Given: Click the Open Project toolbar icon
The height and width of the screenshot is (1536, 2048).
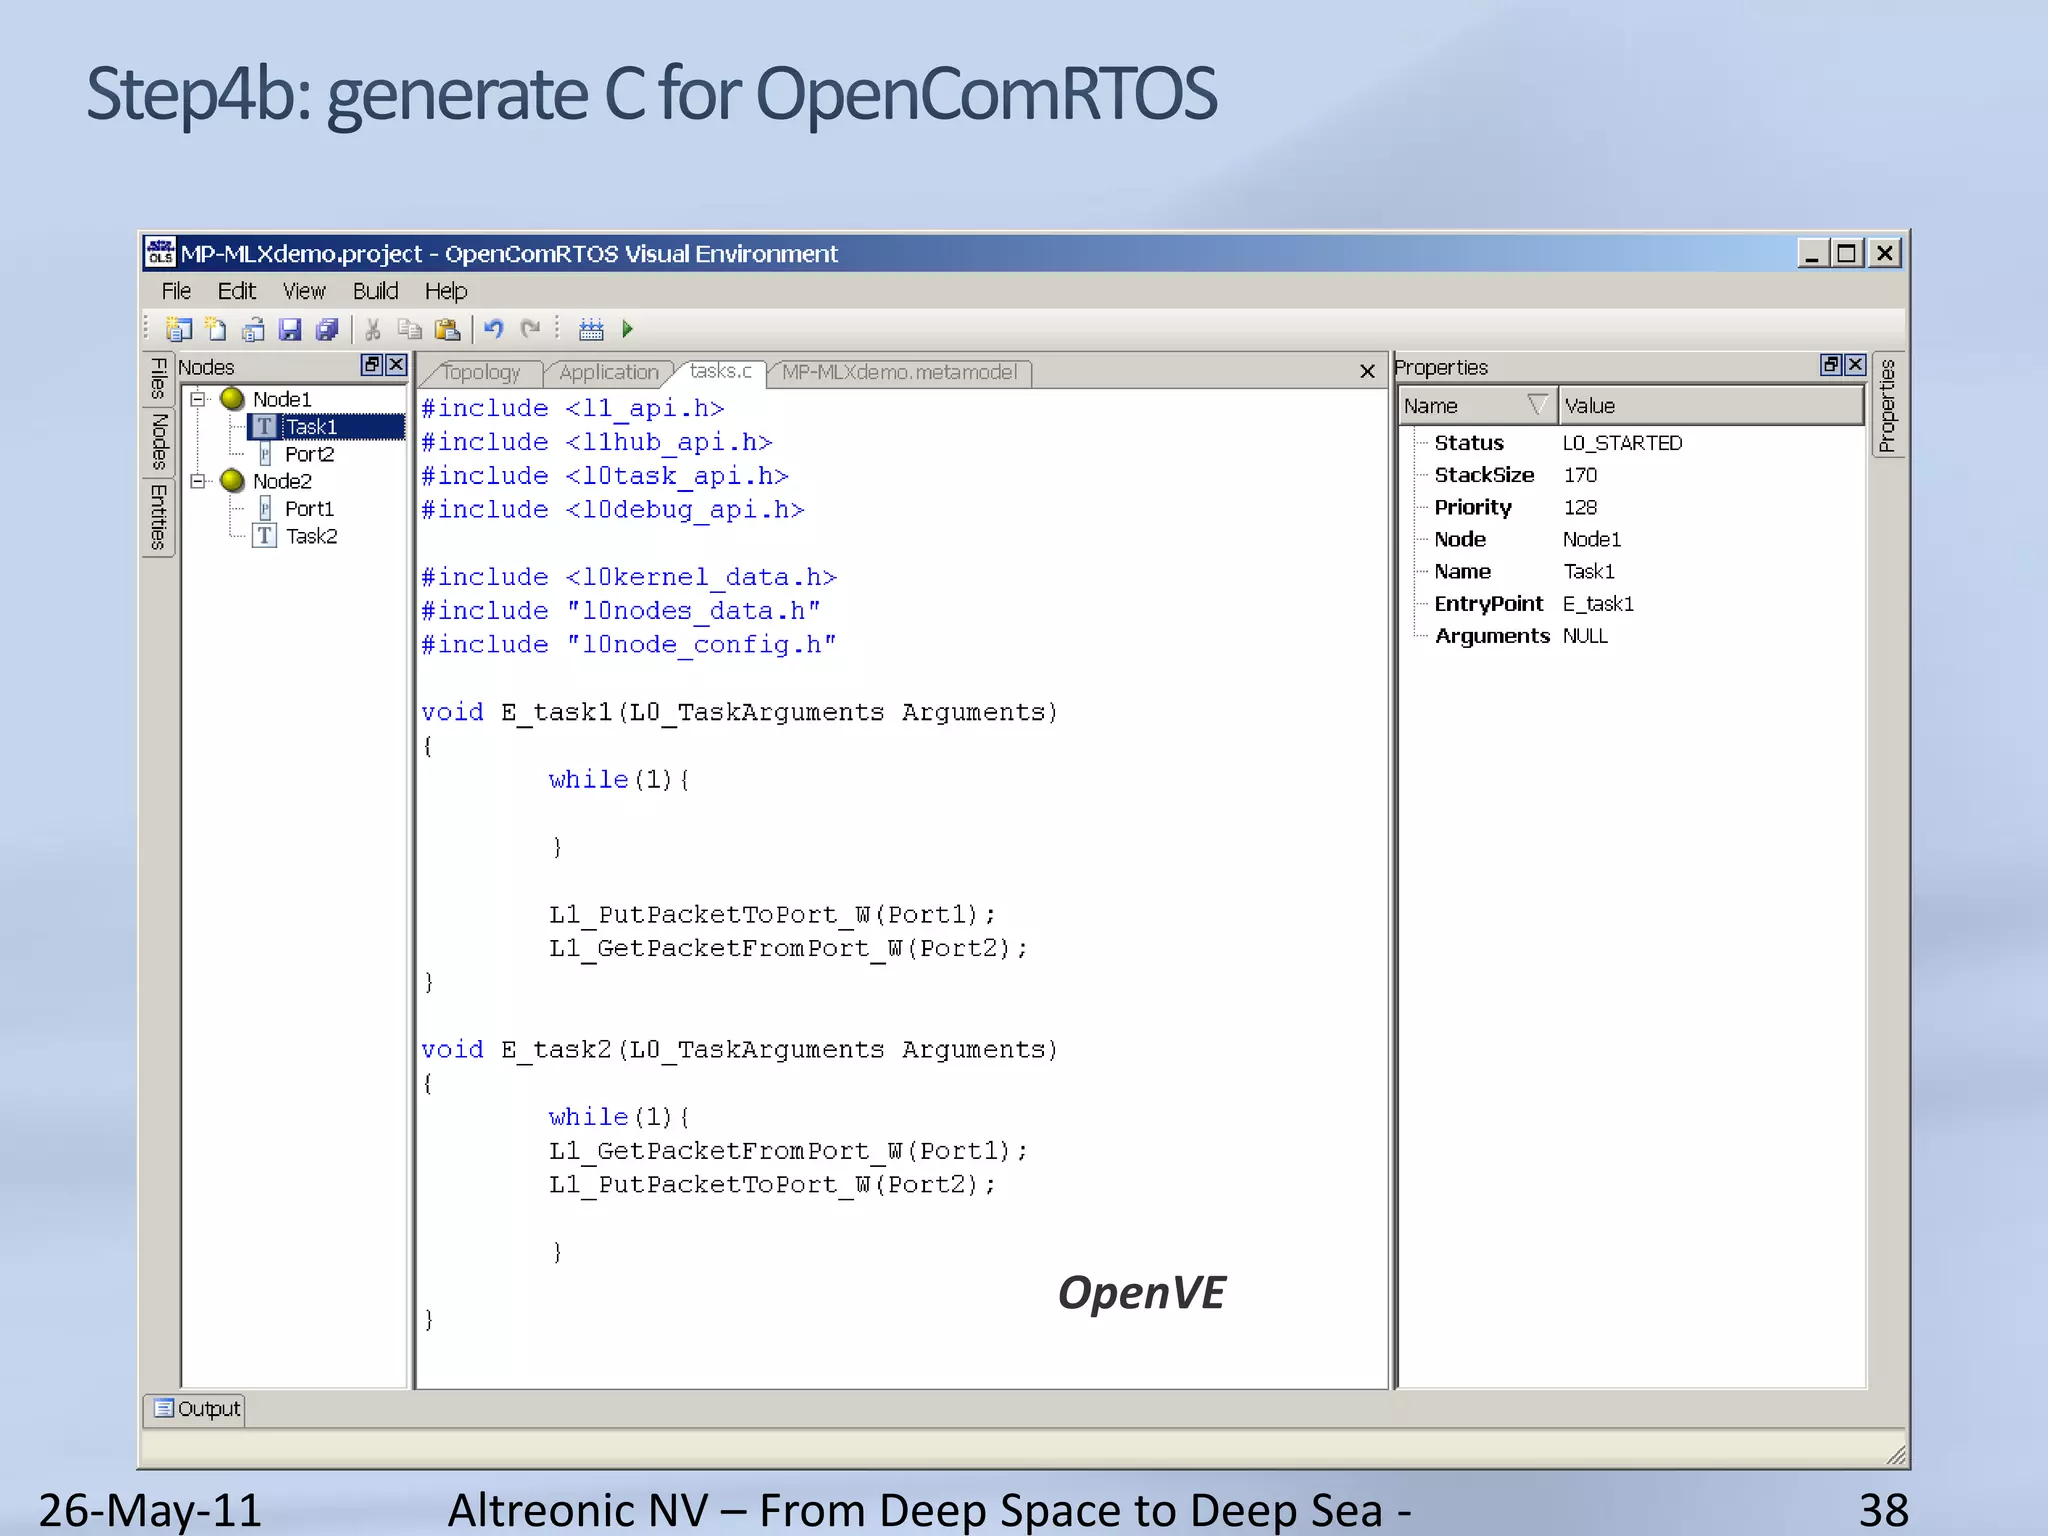Looking at the screenshot, I should point(253,329).
